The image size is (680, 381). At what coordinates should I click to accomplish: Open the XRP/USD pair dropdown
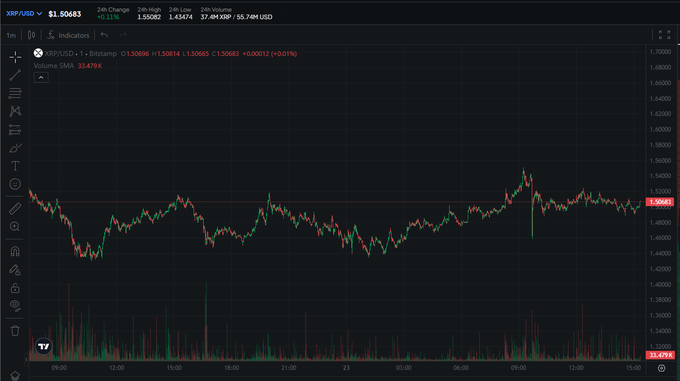(24, 14)
